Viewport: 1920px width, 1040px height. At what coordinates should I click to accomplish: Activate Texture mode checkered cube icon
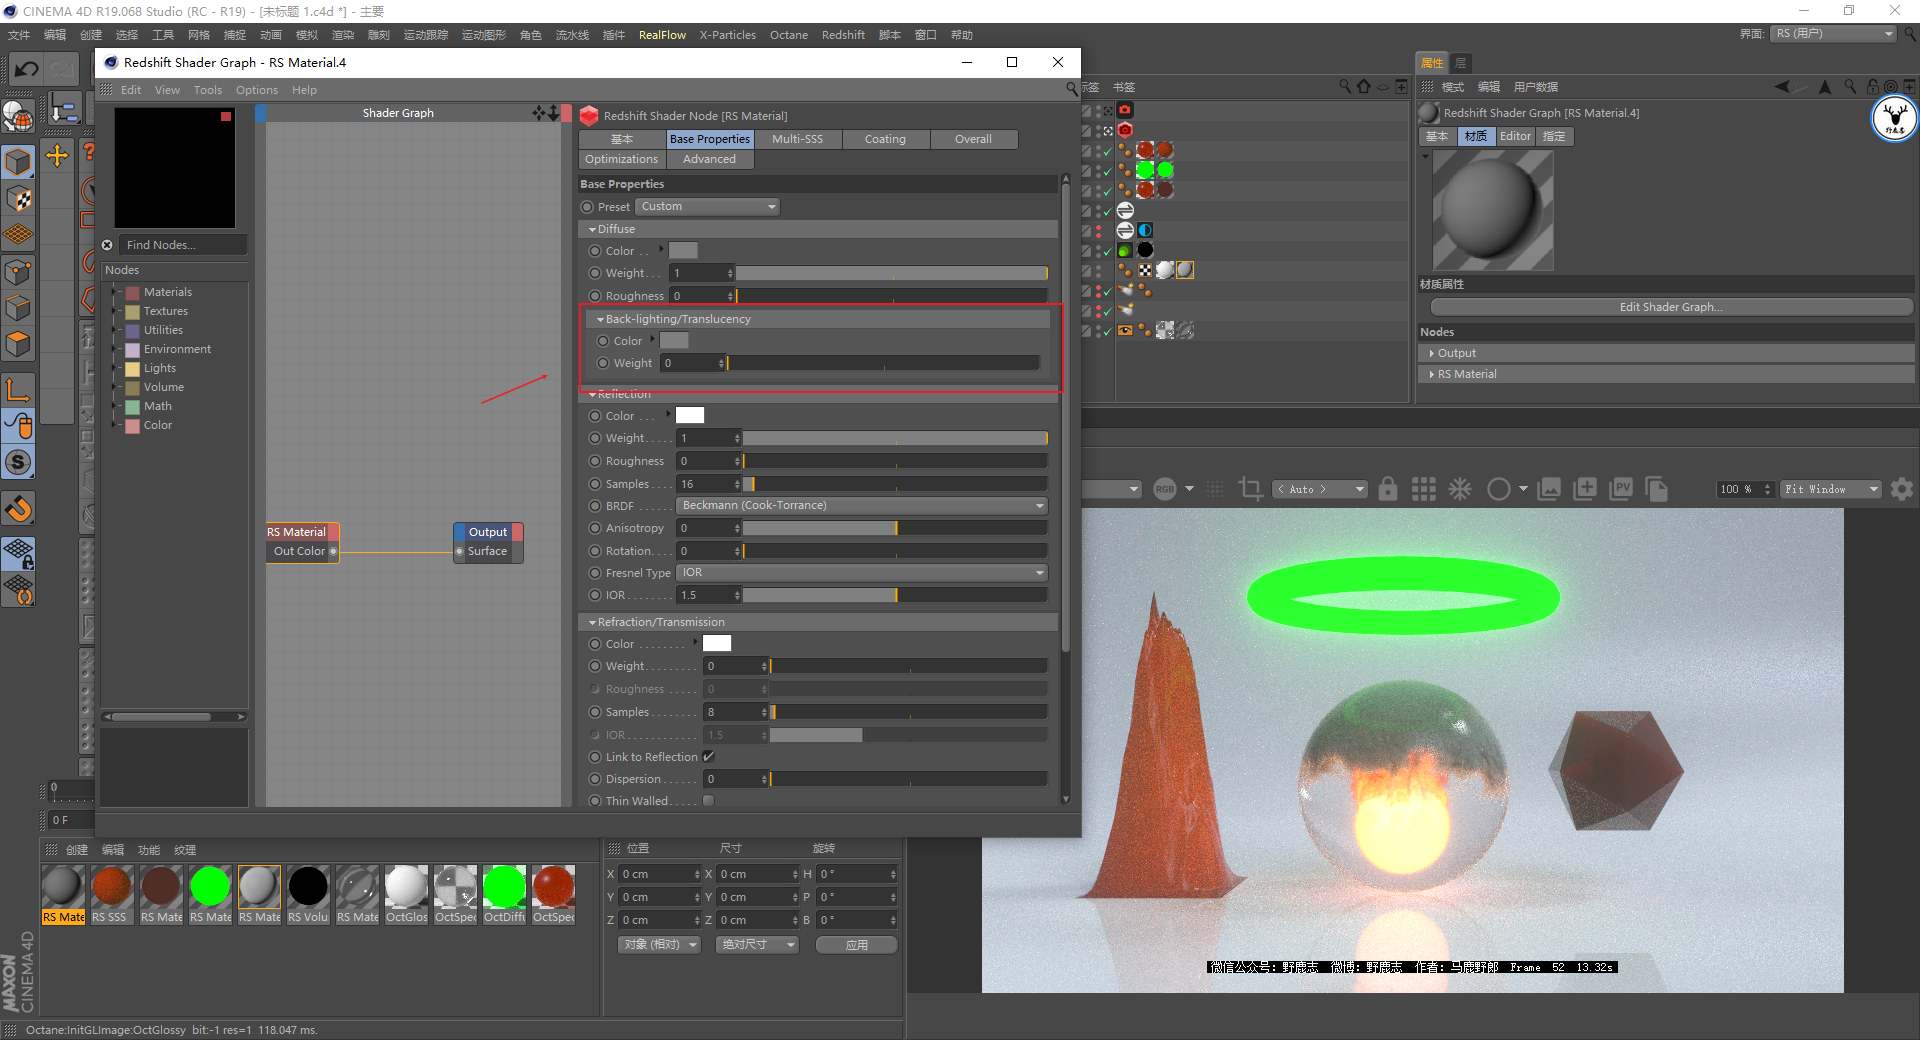pos(19,198)
